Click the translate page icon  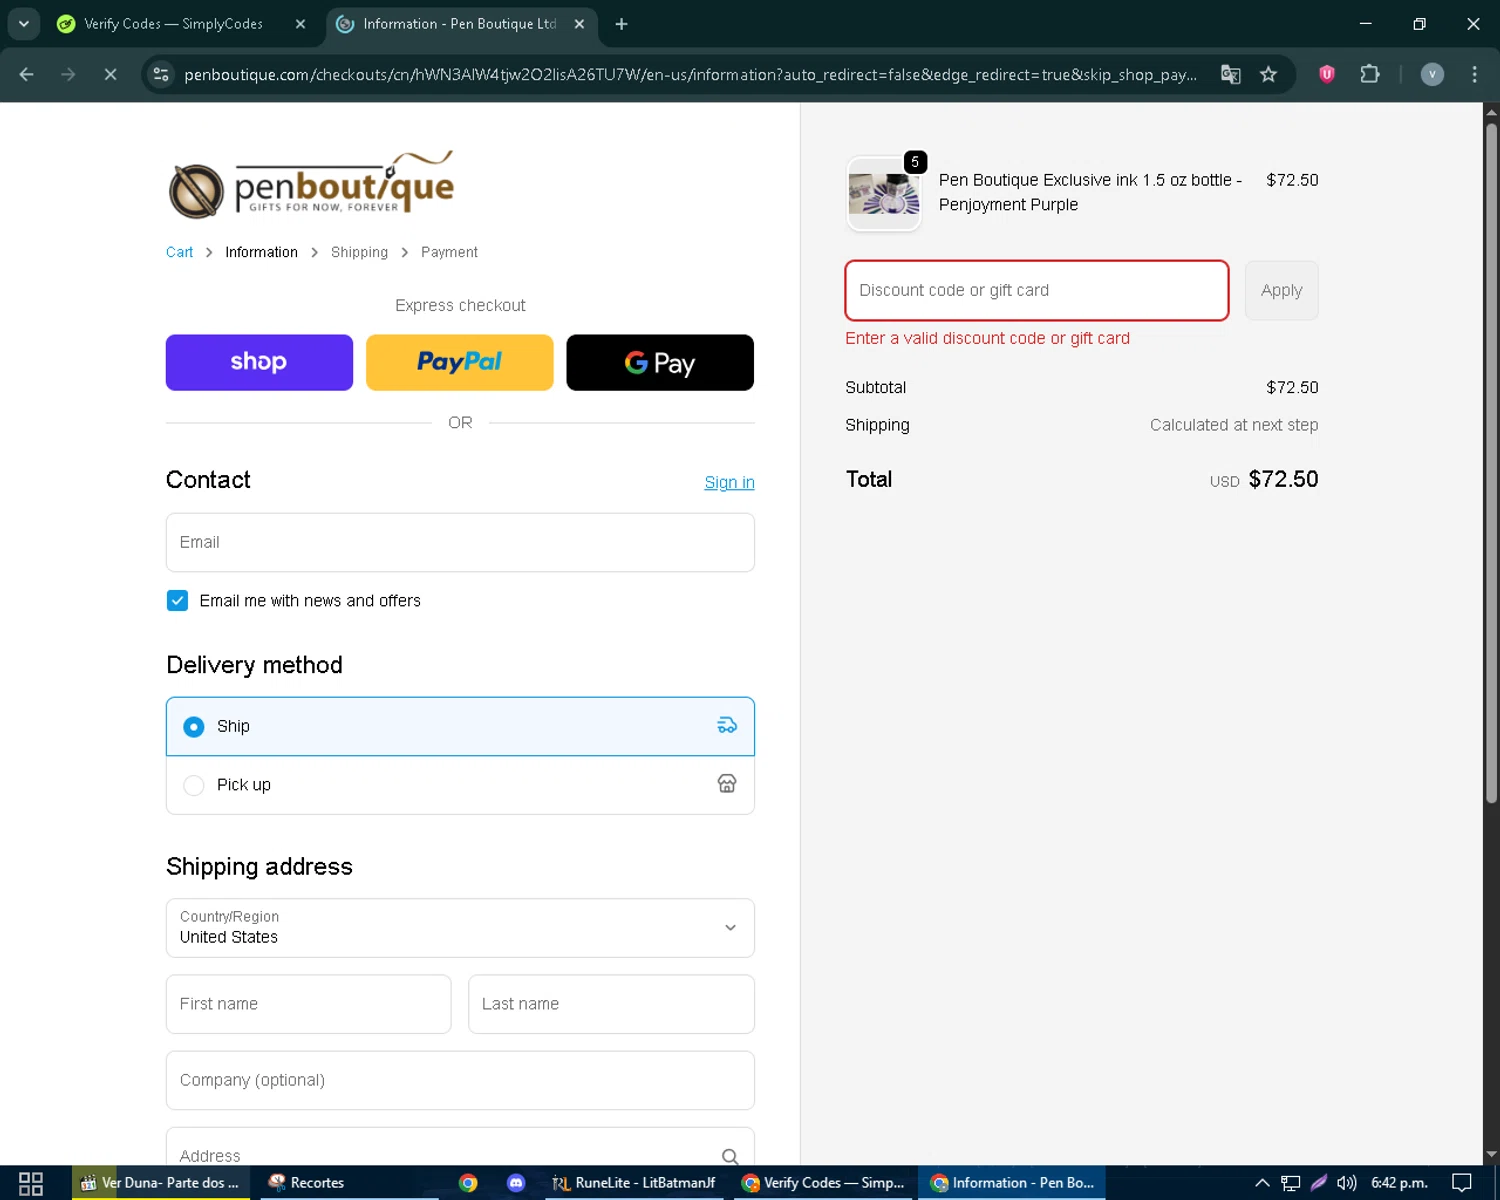(1231, 74)
